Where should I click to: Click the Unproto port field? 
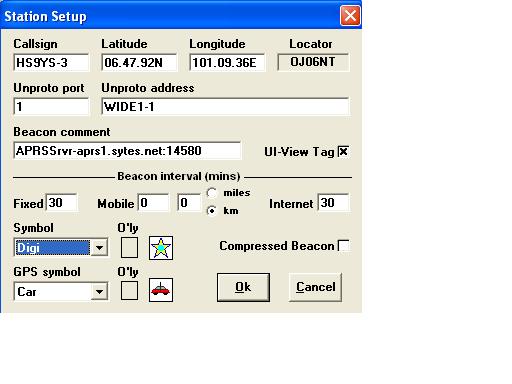[x=51, y=106]
